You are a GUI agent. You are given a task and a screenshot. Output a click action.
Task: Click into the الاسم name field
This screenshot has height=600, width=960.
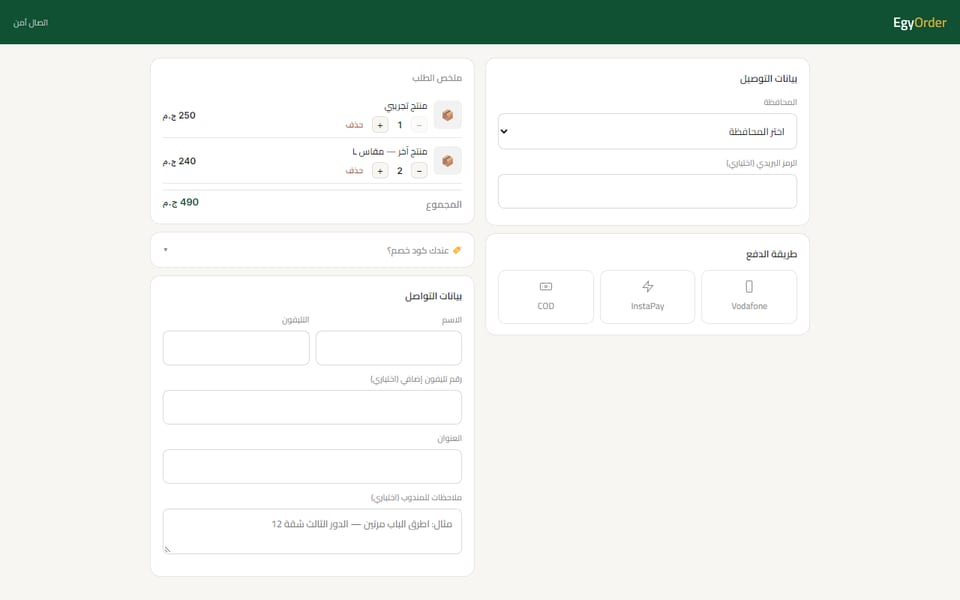[x=389, y=348]
